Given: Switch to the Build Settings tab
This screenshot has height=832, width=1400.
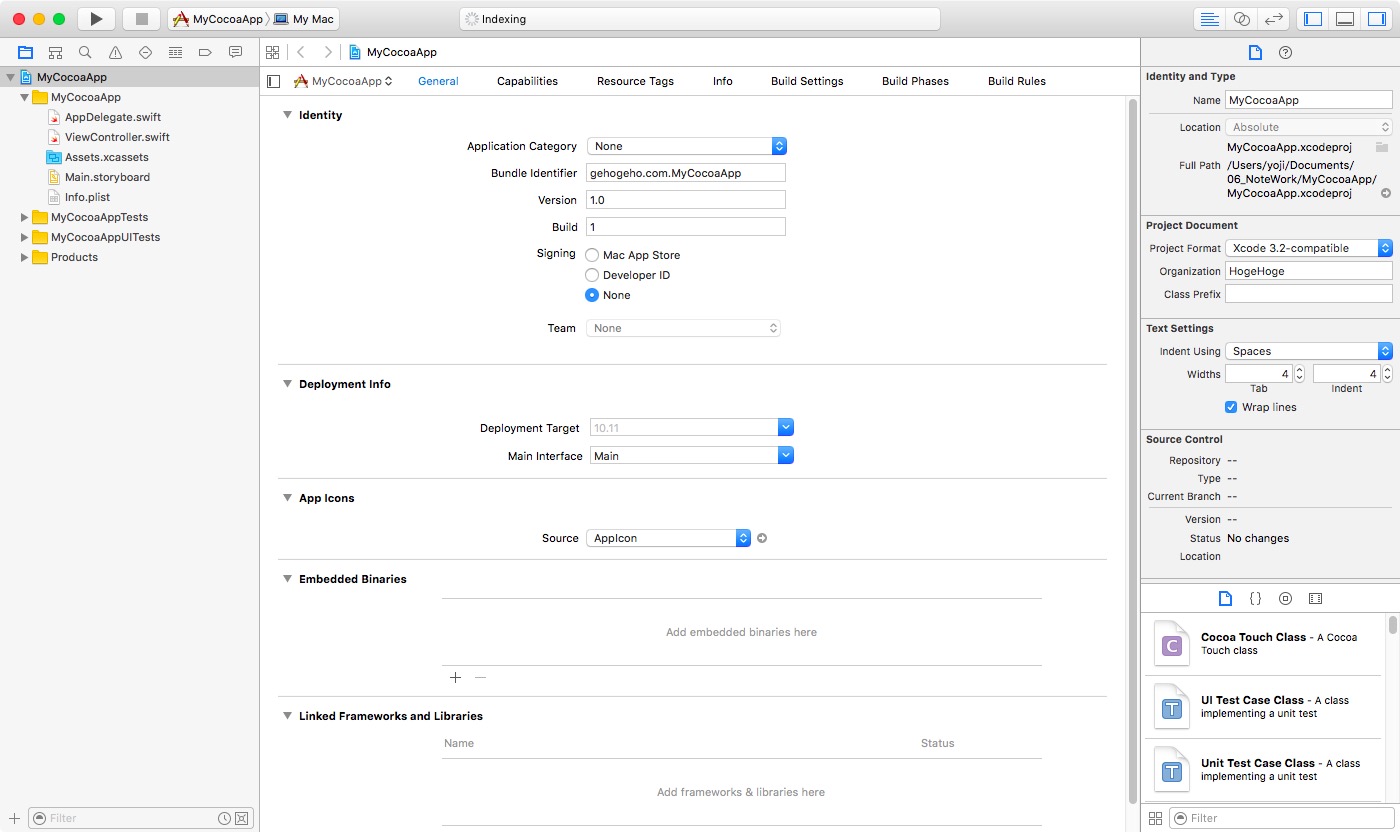Looking at the screenshot, I should [807, 81].
